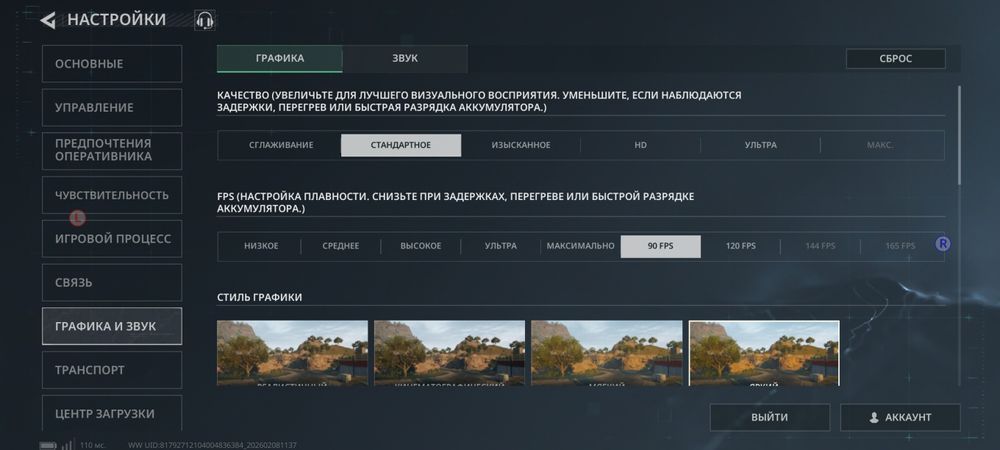The width and height of the screenshot is (1000, 450).
Task: Set FPS to ВЫСОКОЕ
Action: click(420, 246)
